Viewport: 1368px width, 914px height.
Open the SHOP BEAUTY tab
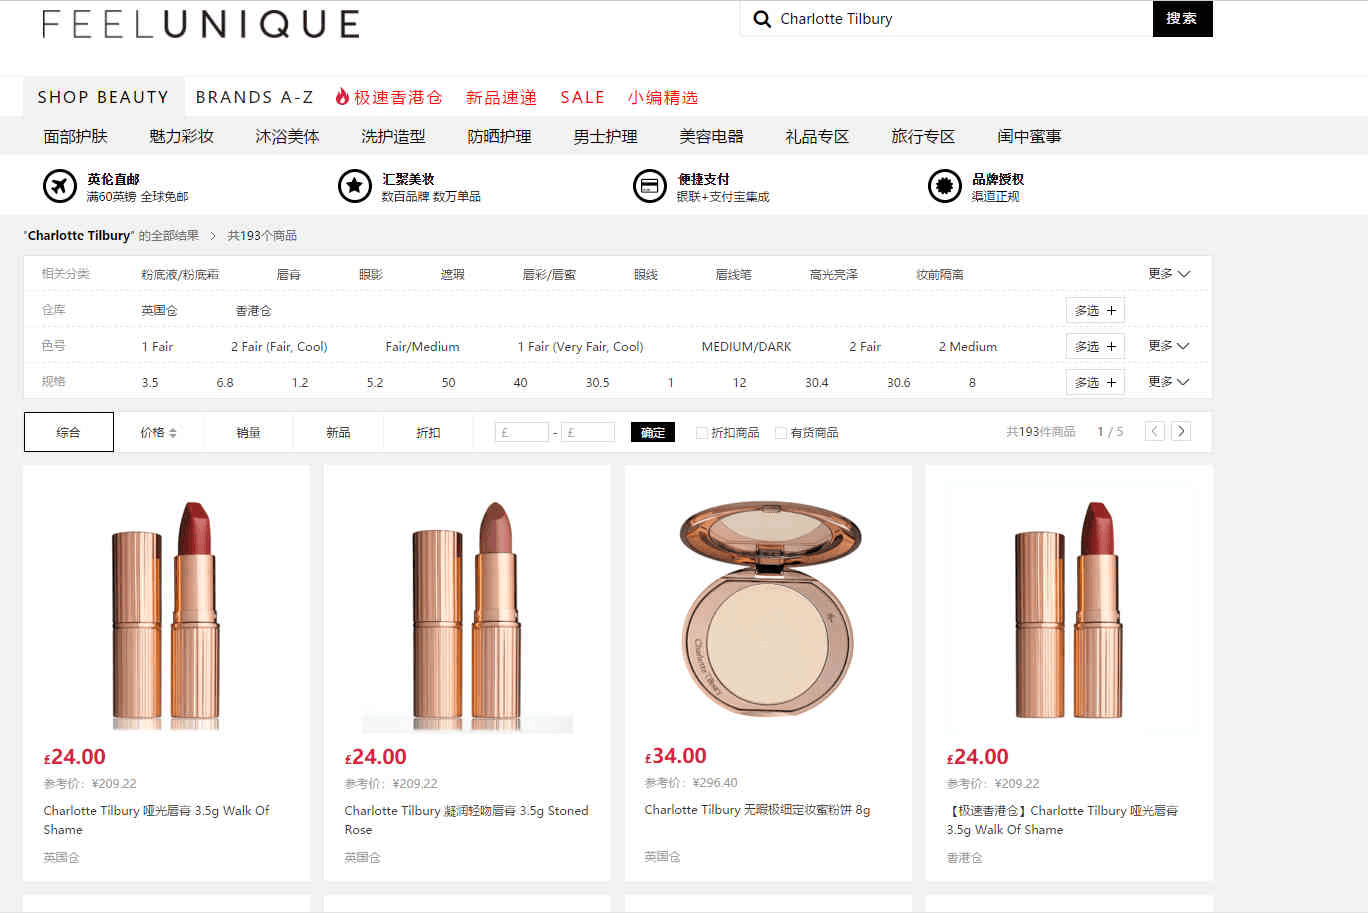click(x=103, y=97)
